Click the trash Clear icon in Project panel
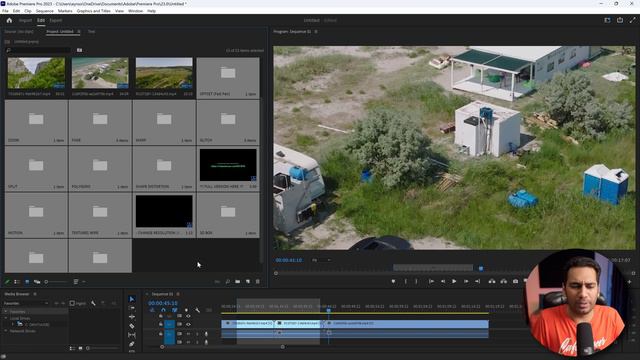The image size is (640, 360). coord(258,282)
